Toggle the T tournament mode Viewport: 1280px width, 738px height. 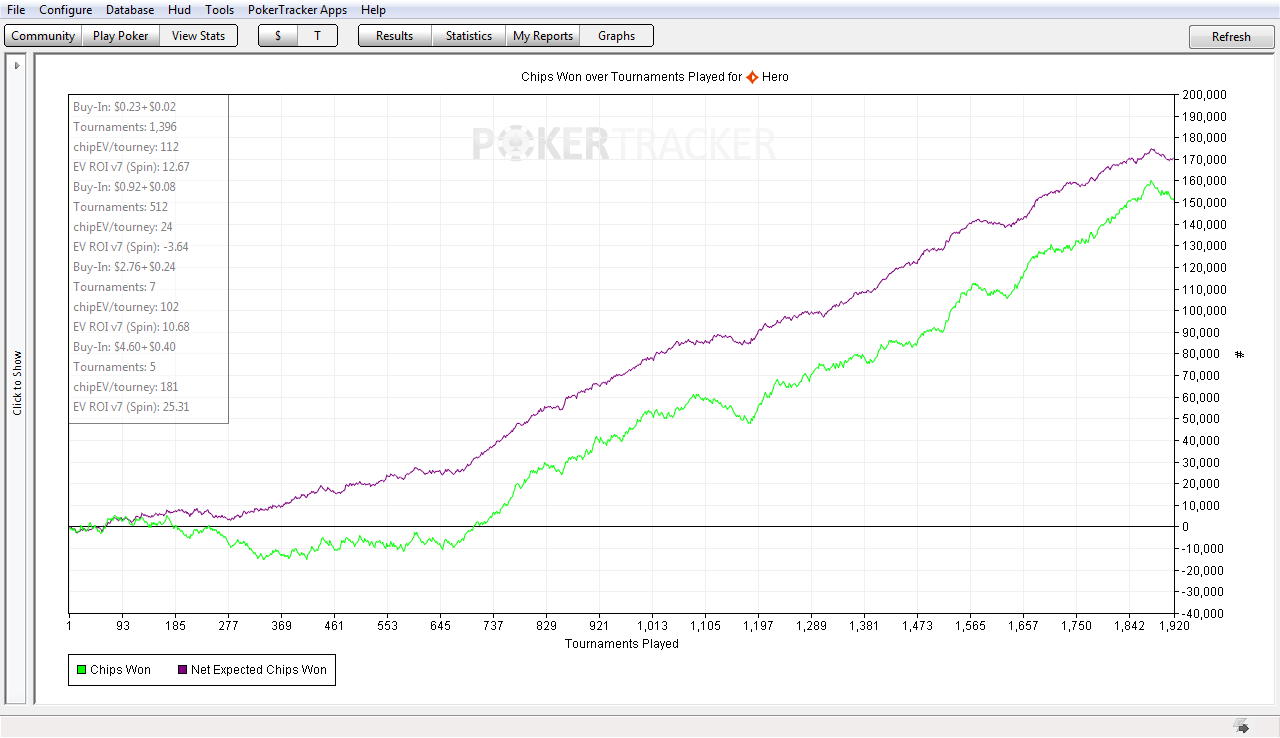click(318, 36)
